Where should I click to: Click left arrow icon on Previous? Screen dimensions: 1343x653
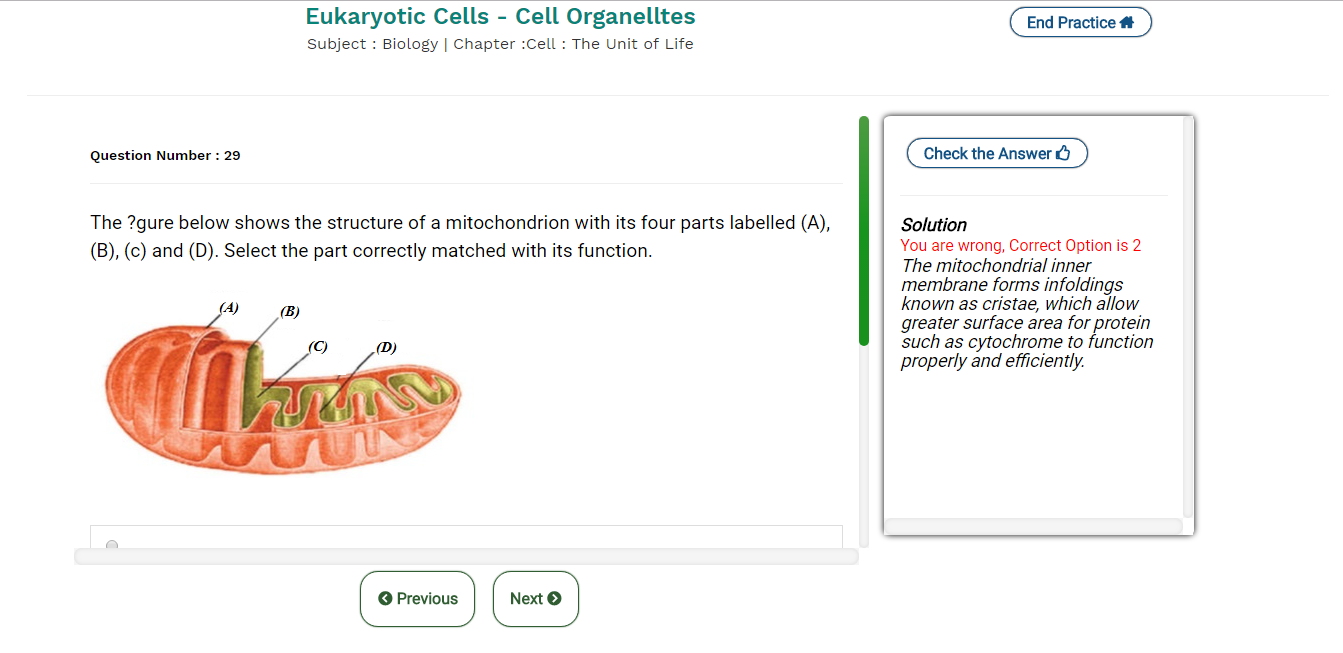[x=385, y=599]
